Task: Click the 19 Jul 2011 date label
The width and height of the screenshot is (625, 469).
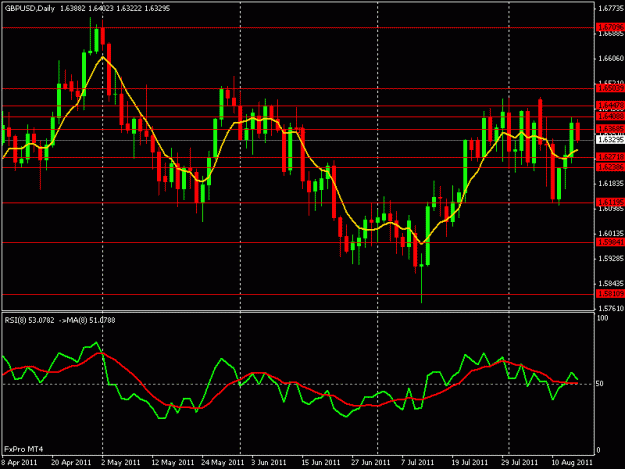Action: [x=470, y=463]
